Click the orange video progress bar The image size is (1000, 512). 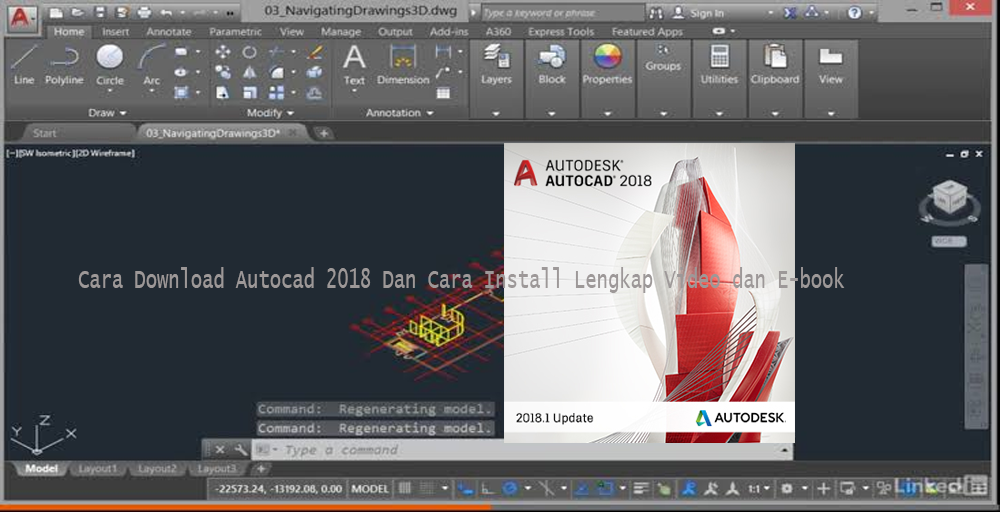click(244, 508)
